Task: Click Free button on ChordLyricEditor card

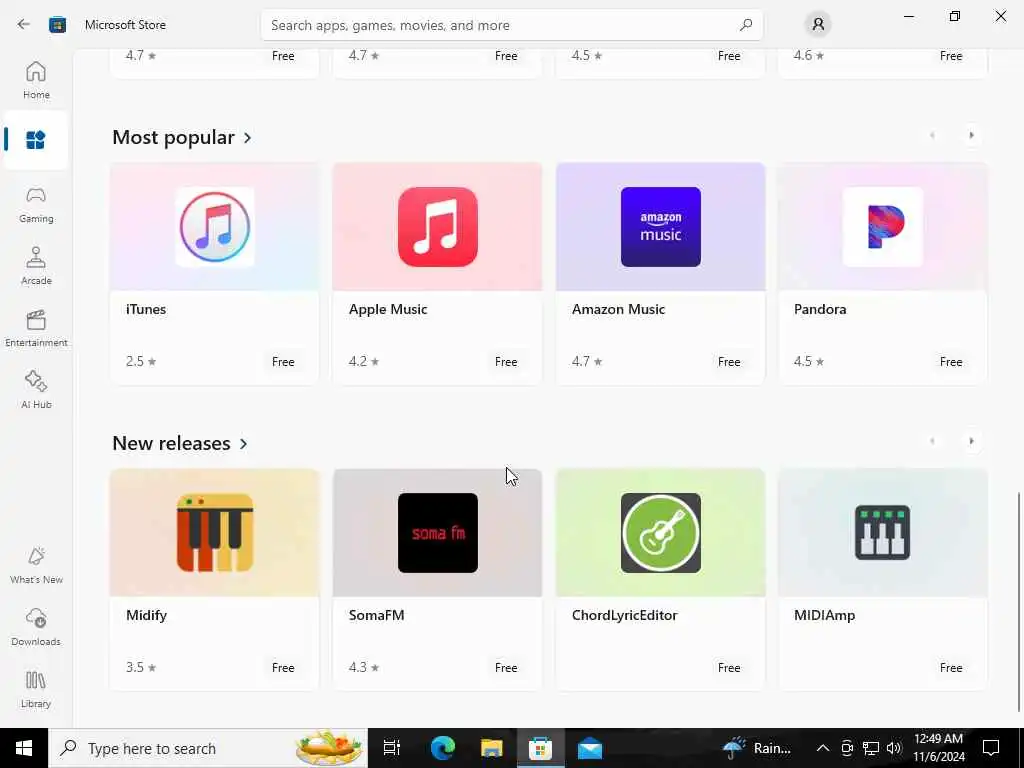Action: [x=729, y=667]
